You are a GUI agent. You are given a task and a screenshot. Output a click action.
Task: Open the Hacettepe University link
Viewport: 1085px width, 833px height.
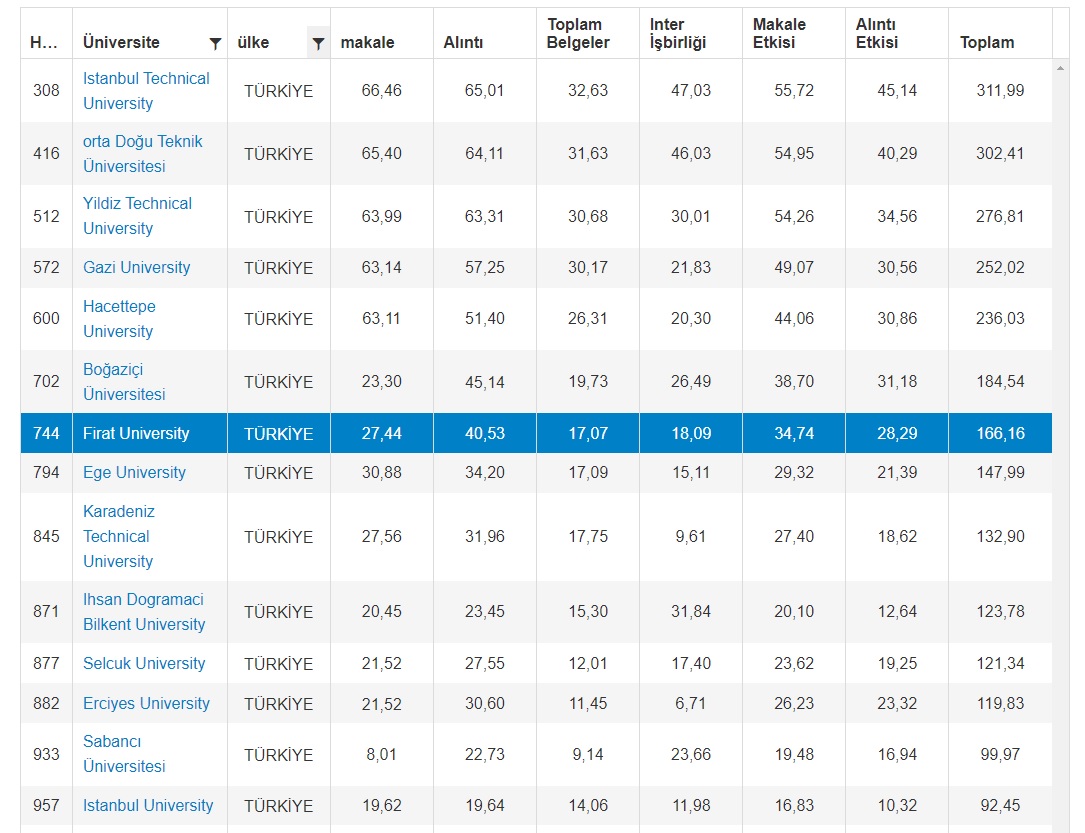pyautogui.click(x=119, y=318)
